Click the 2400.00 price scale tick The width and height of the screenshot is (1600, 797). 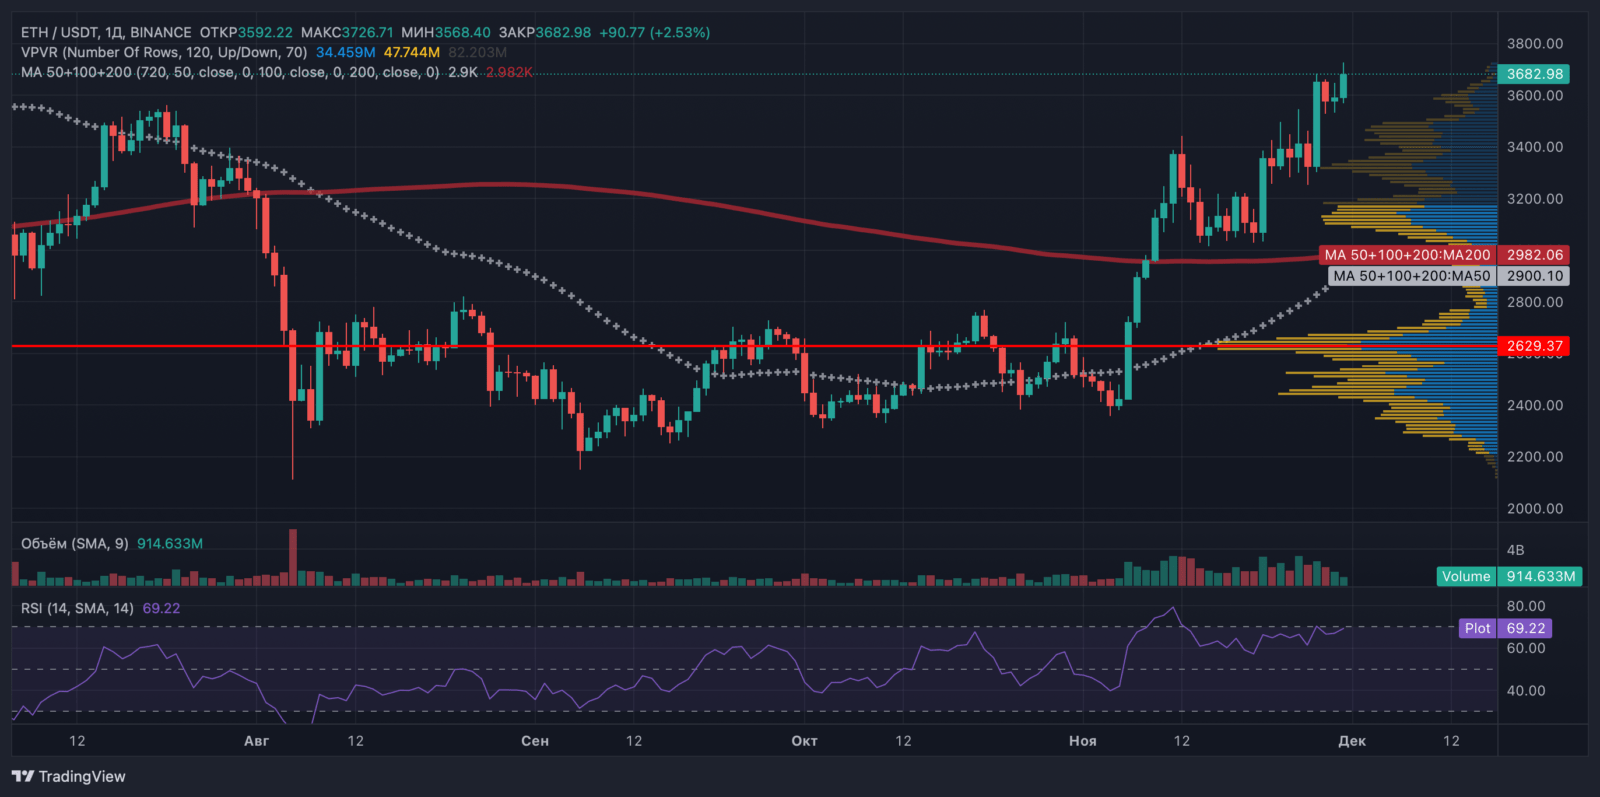(1535, 406)
